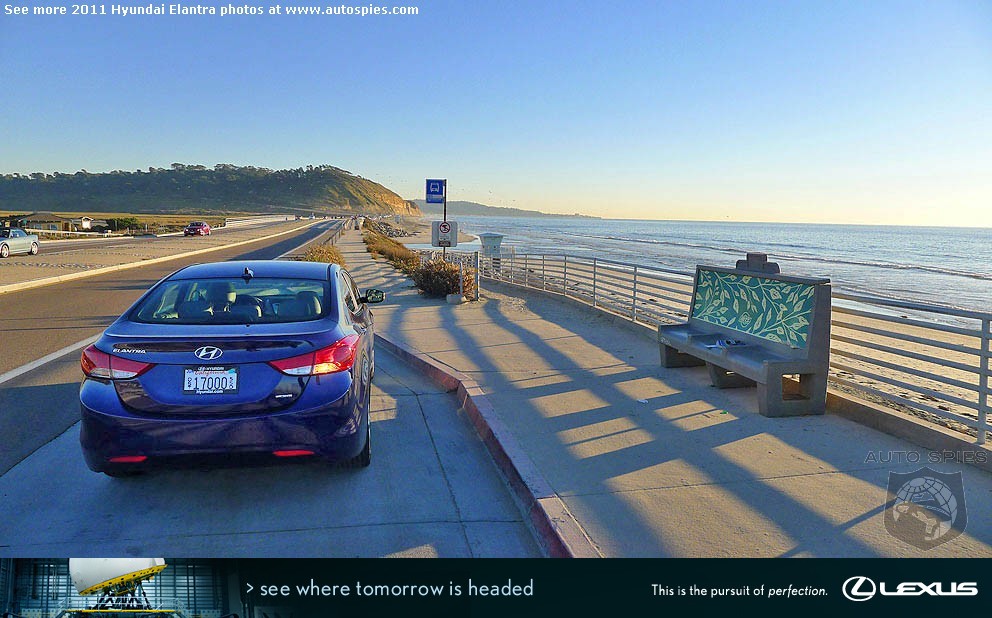The height and width of the screenshot is (618, 992).
Task: Select the ad thumbnail image in banner
Action: [115, 588]
